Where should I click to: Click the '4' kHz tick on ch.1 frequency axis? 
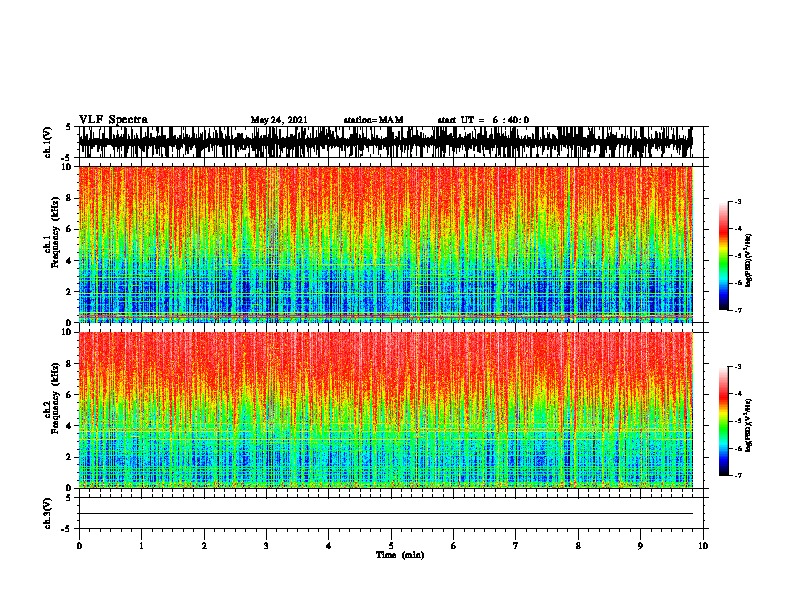[x=70, y=261]
